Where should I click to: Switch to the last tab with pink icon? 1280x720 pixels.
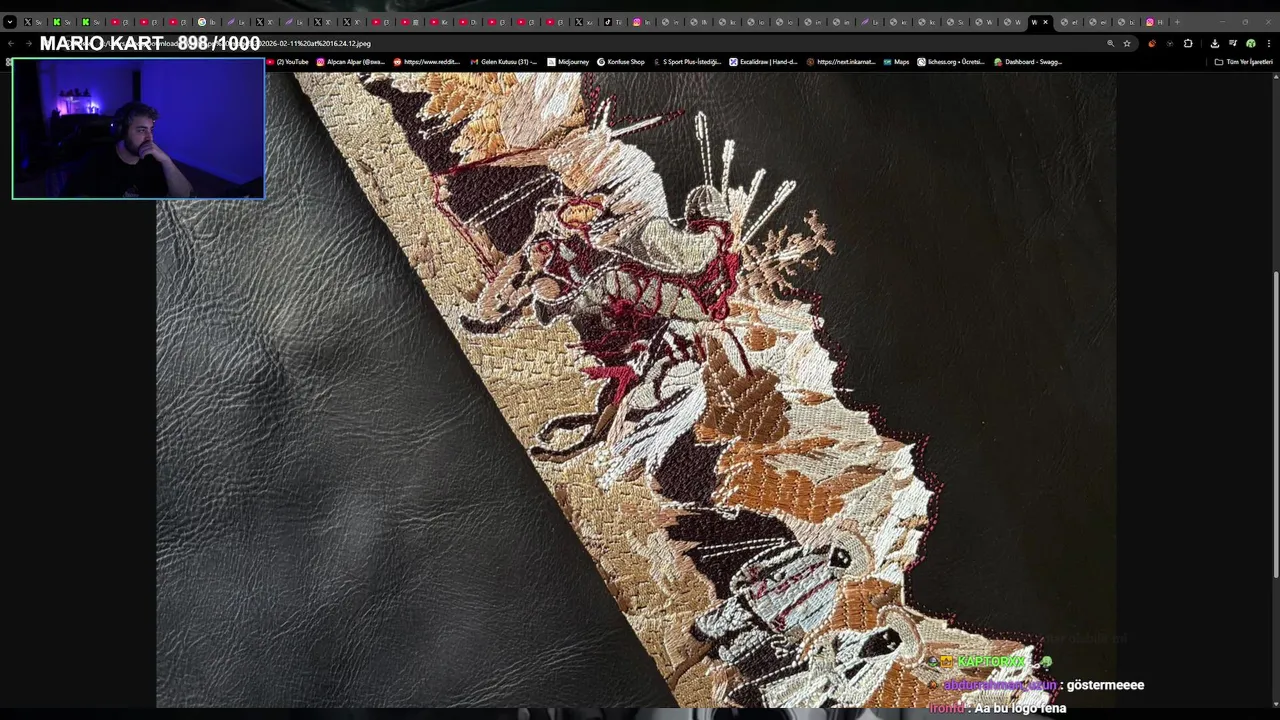(x=1155, y=22)
